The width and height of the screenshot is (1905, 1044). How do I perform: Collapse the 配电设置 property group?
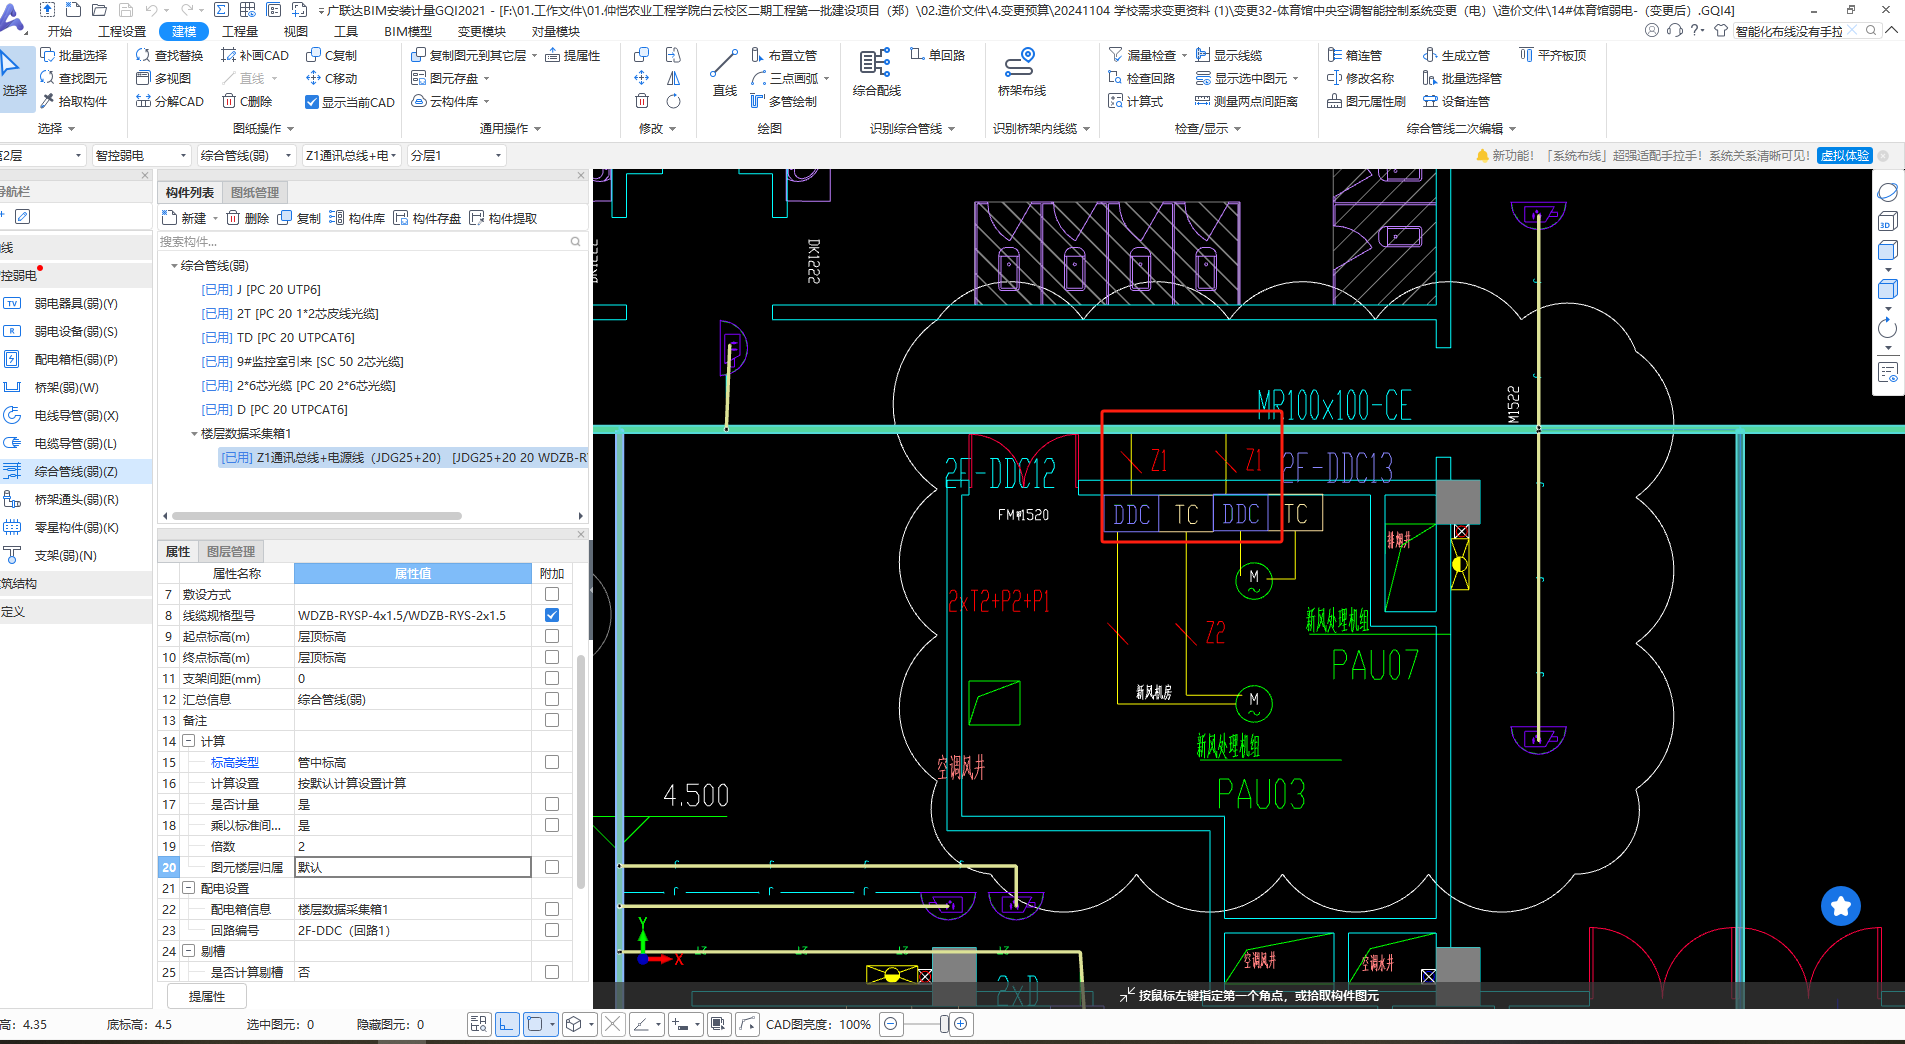(x=188, y=888)
